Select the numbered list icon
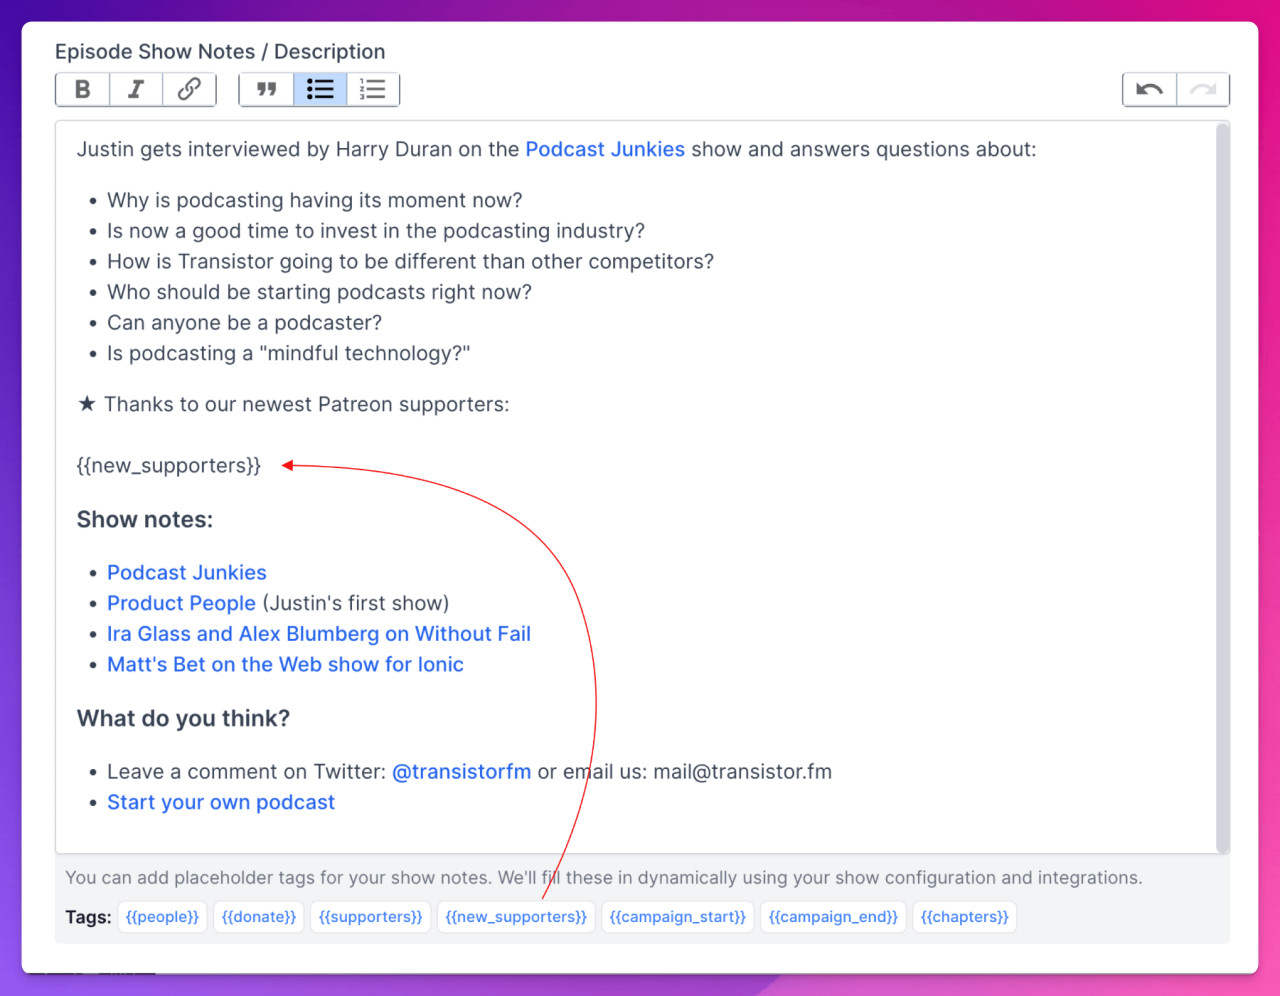Image resolution: width=1280 pixels, height=996 pixels. 373,89
